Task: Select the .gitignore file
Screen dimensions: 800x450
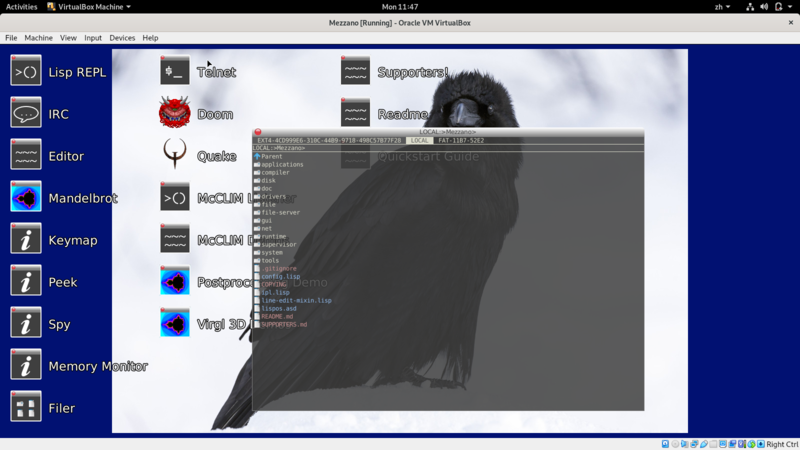Action: tap(275, 268)
